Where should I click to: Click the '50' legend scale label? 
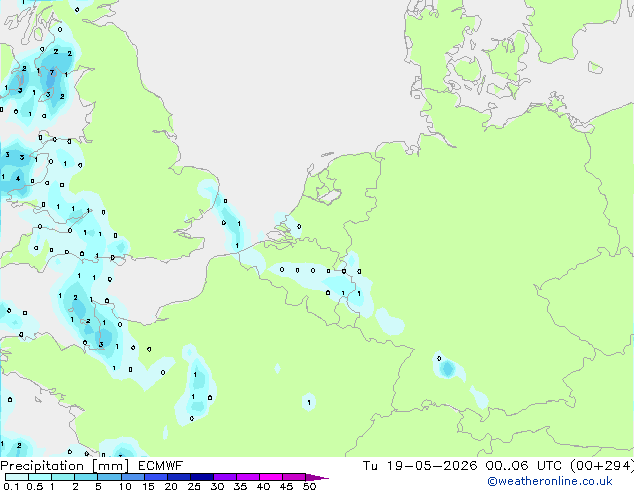(309, 486)
